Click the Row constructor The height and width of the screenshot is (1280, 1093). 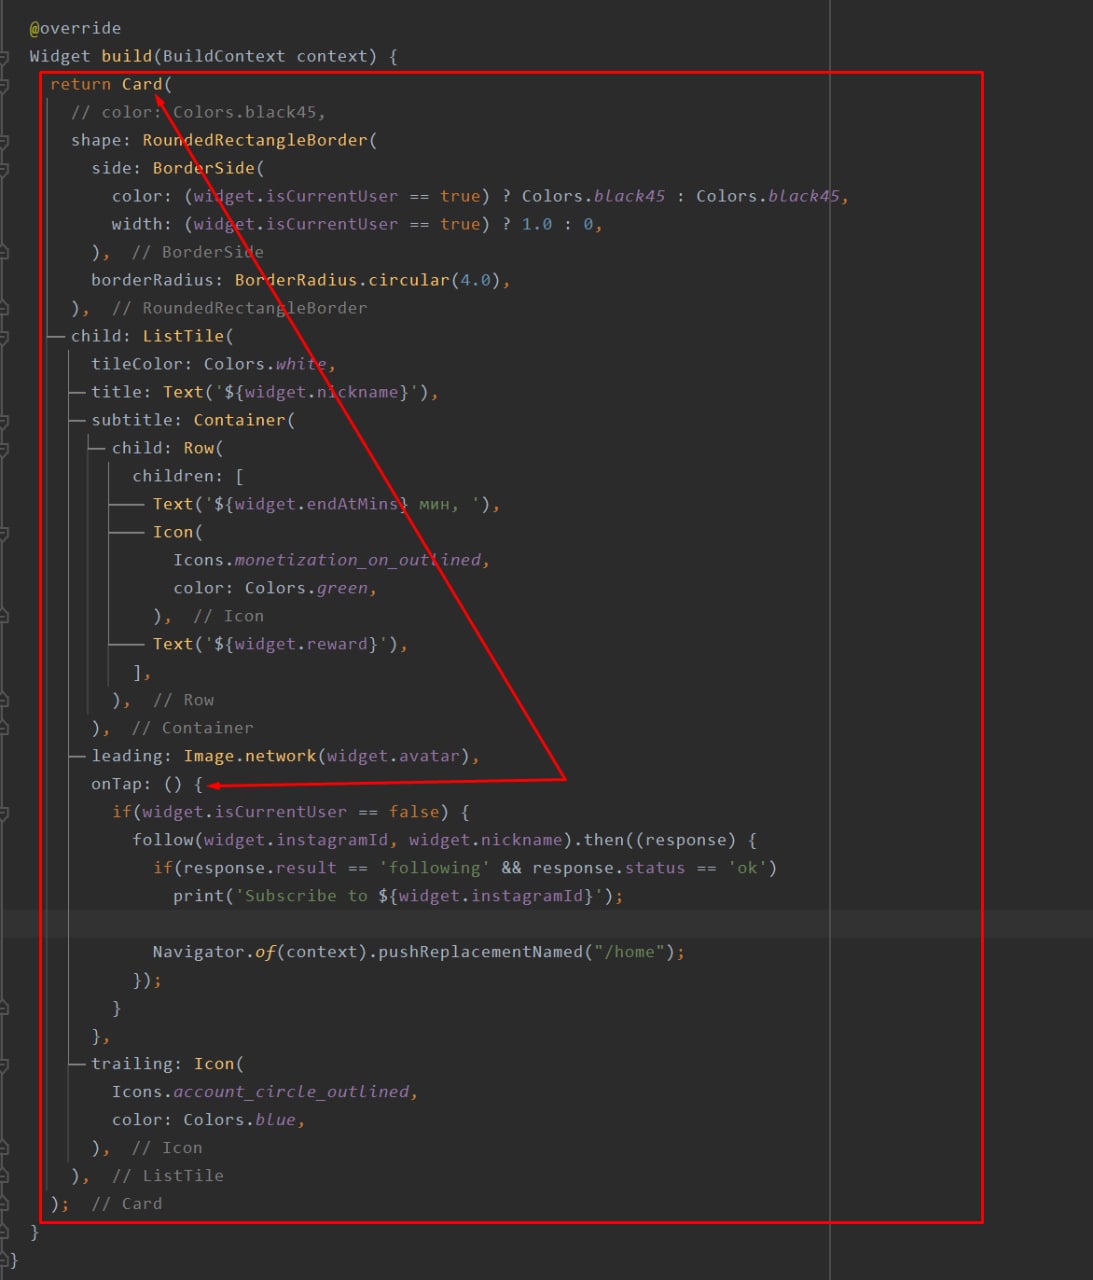coord(198,448)
